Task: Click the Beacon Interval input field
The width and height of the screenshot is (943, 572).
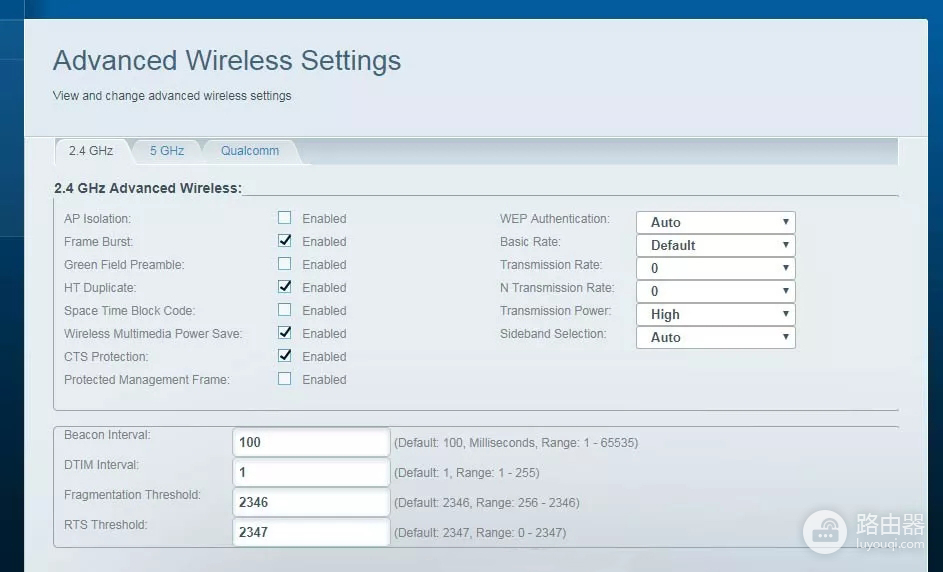Action: pyautogui.click(x=311, y=442)
